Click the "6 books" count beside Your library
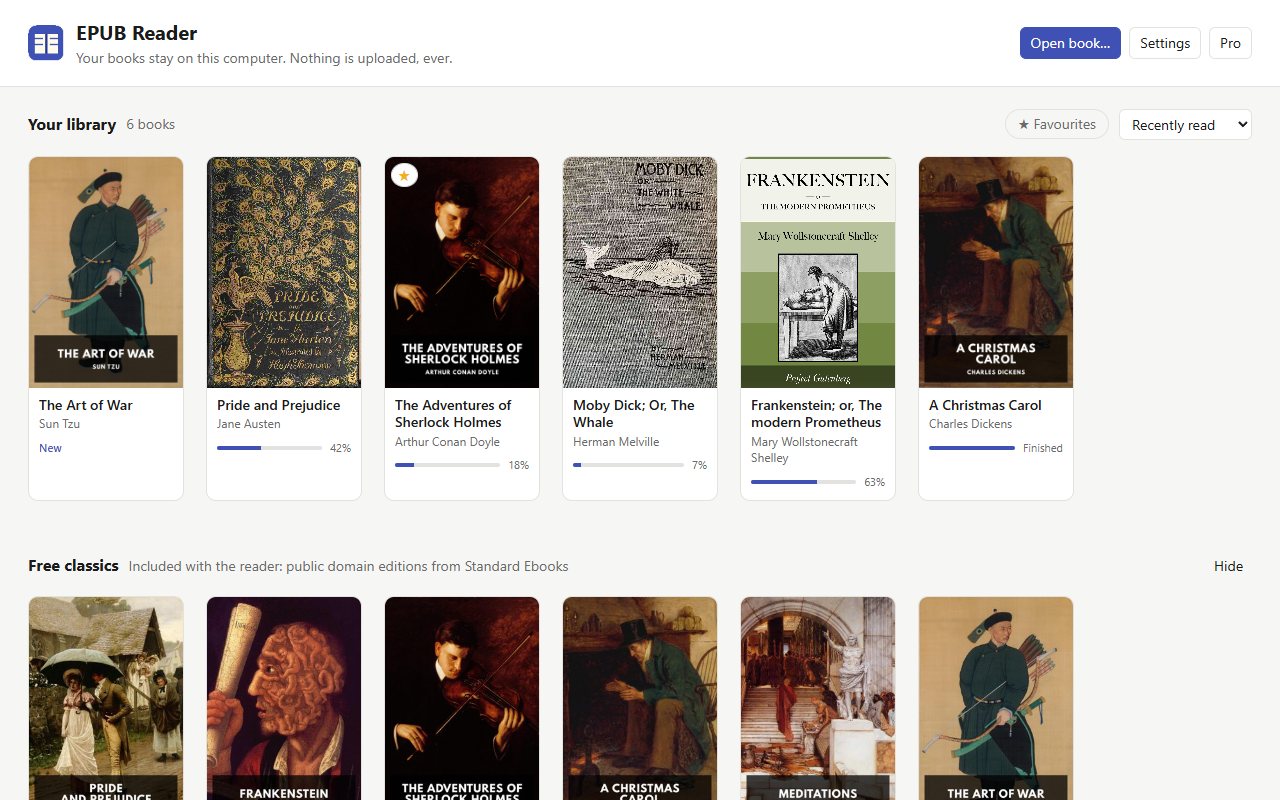Viewport: 1280px width, 800px height. click(150, 124)
